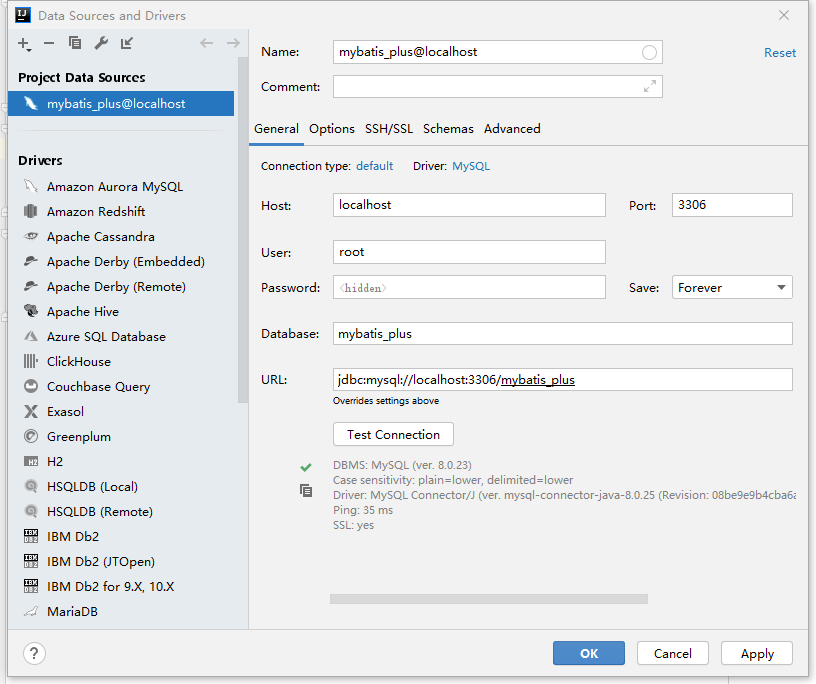816x684 pixels.
Task: Click the Test Connection button
Action: click(393, 434)
